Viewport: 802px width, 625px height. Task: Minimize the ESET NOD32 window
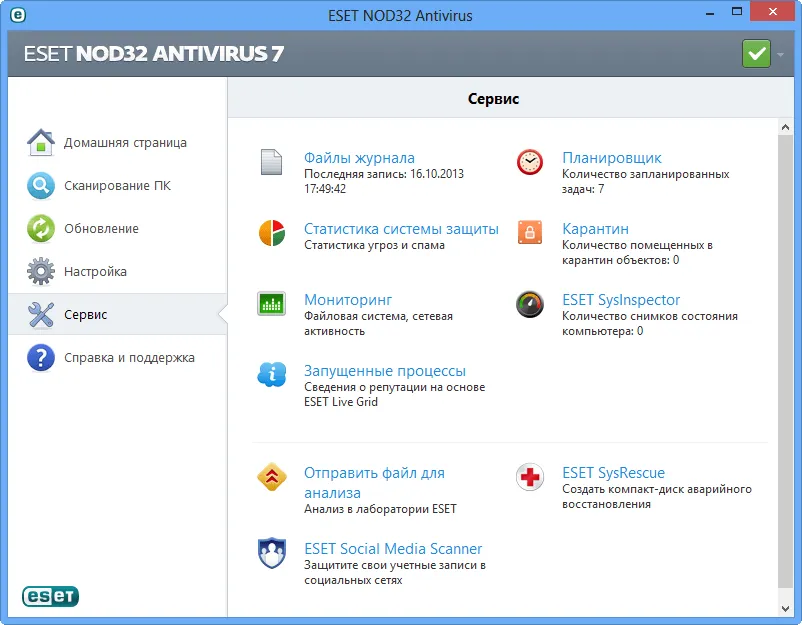click(709, 14)
